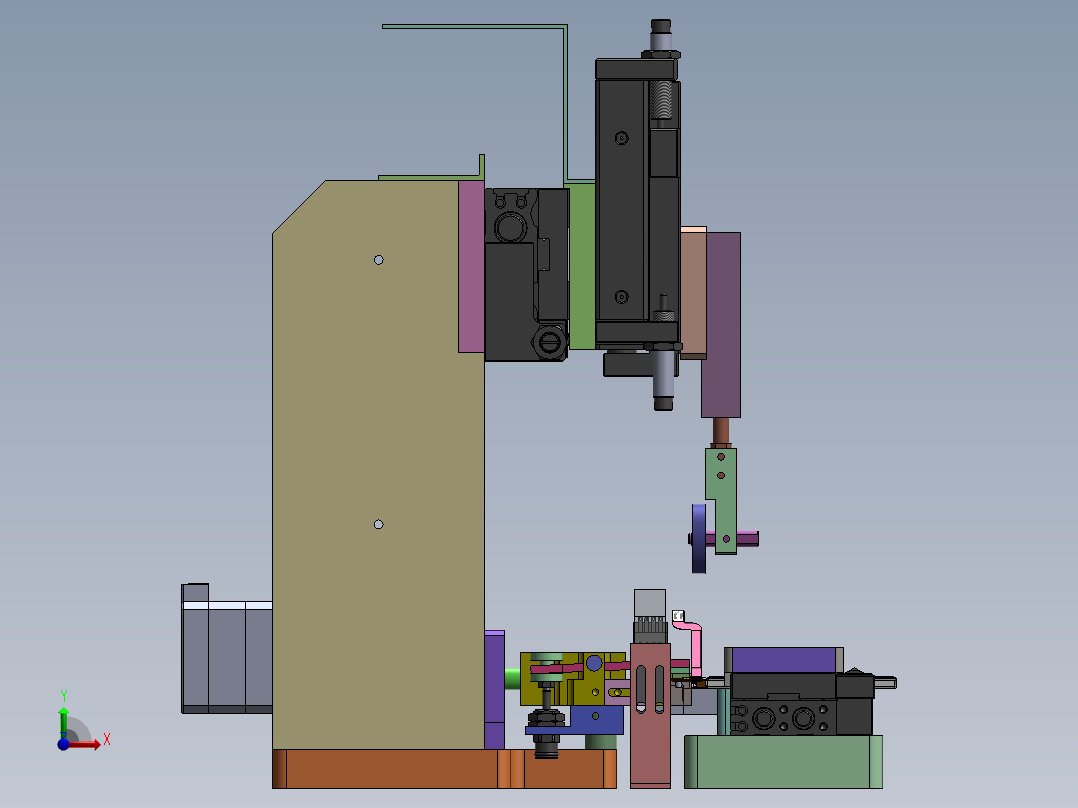The image size is (1078, 808).
Task: Select the dark purple block right of slide
Action: (722, 325)
